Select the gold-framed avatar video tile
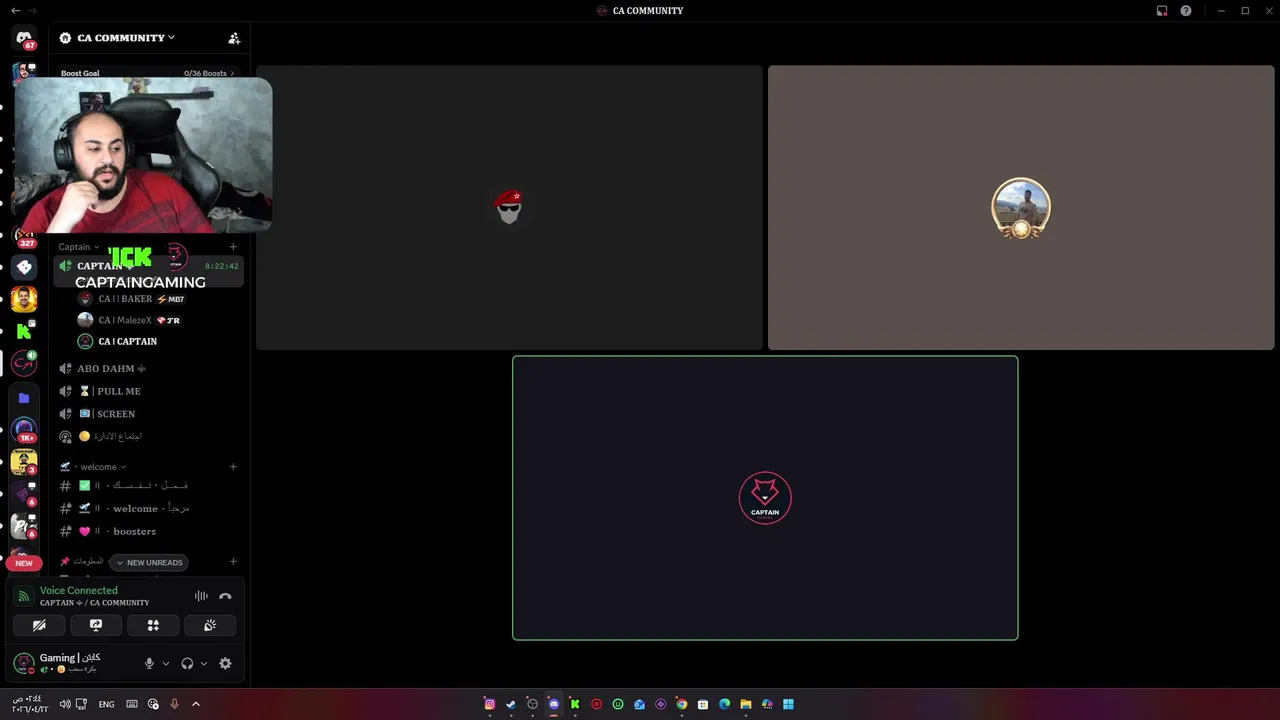1280x720 pixels. pyautogui.click(x=1021, y=208)
